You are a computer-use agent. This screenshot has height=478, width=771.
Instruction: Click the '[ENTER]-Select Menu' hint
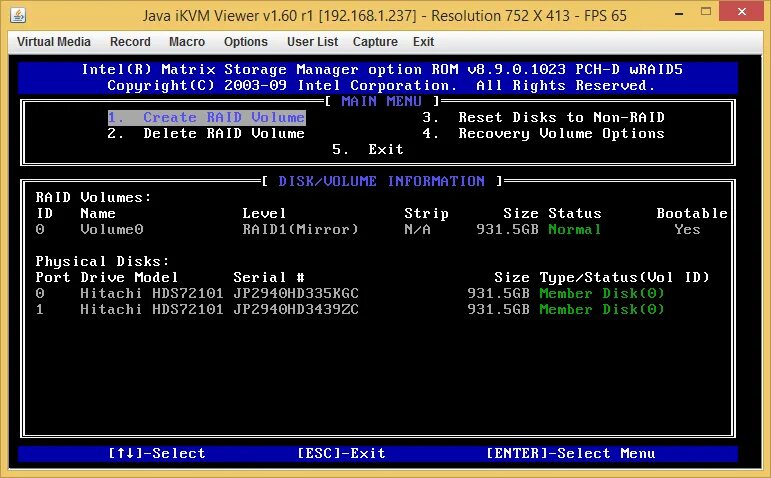(570, 453)
